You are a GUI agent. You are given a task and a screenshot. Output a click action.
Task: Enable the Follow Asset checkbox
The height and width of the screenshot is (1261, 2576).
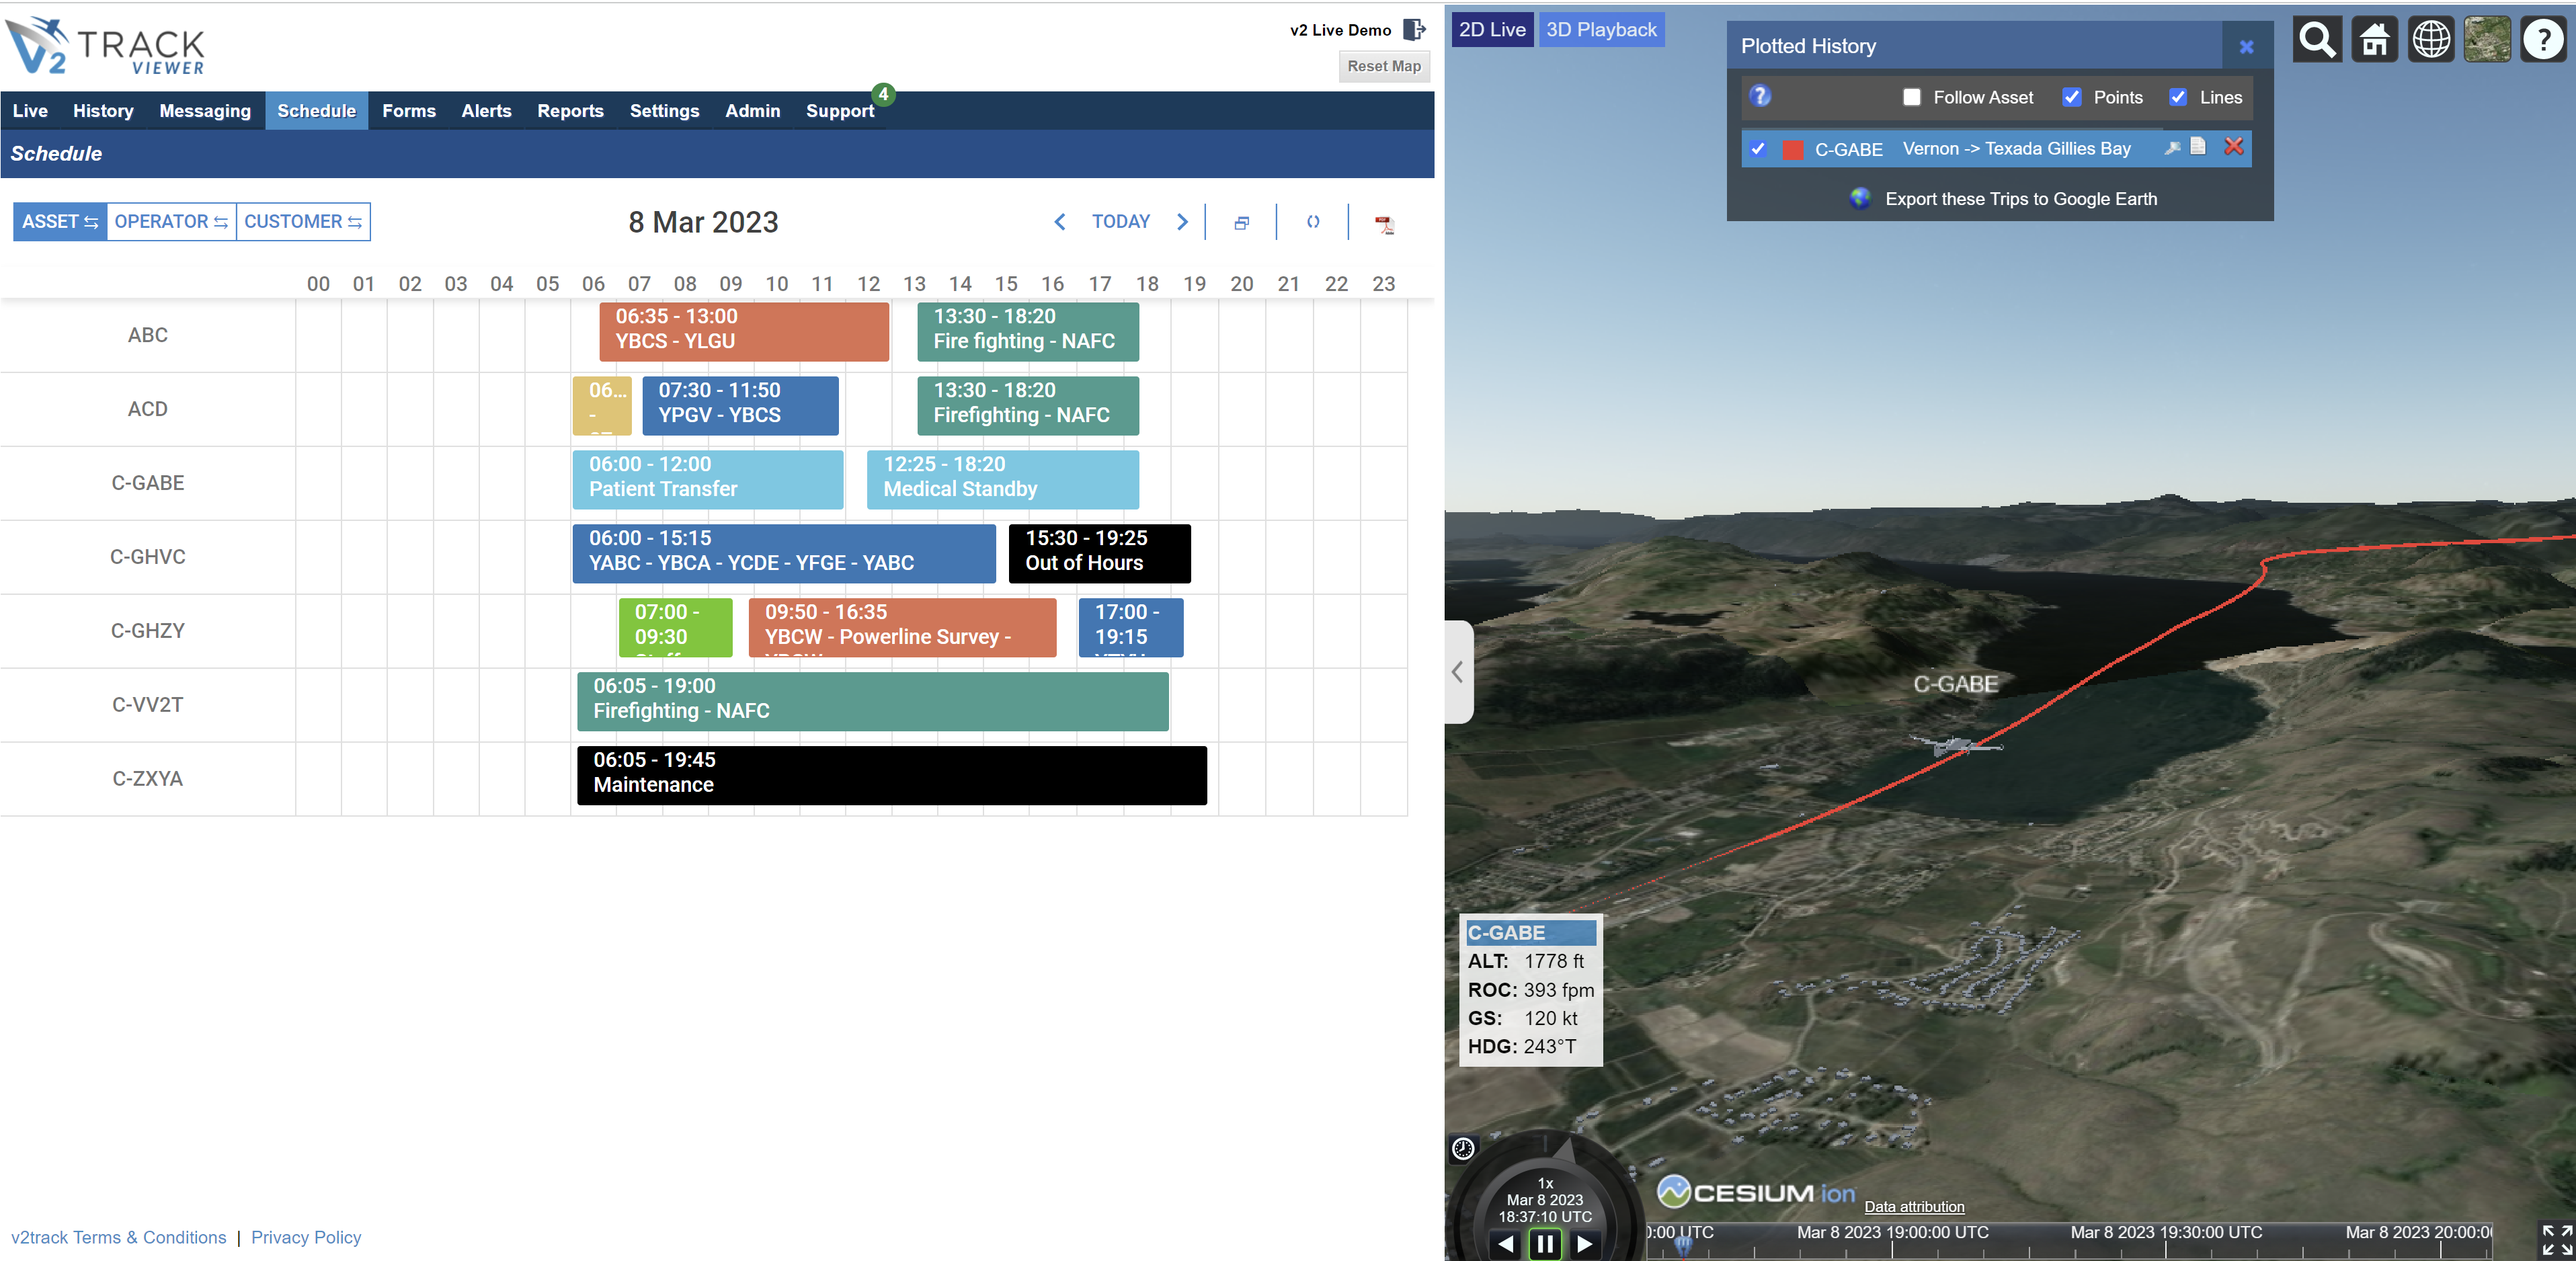[x=1912, y=97]
